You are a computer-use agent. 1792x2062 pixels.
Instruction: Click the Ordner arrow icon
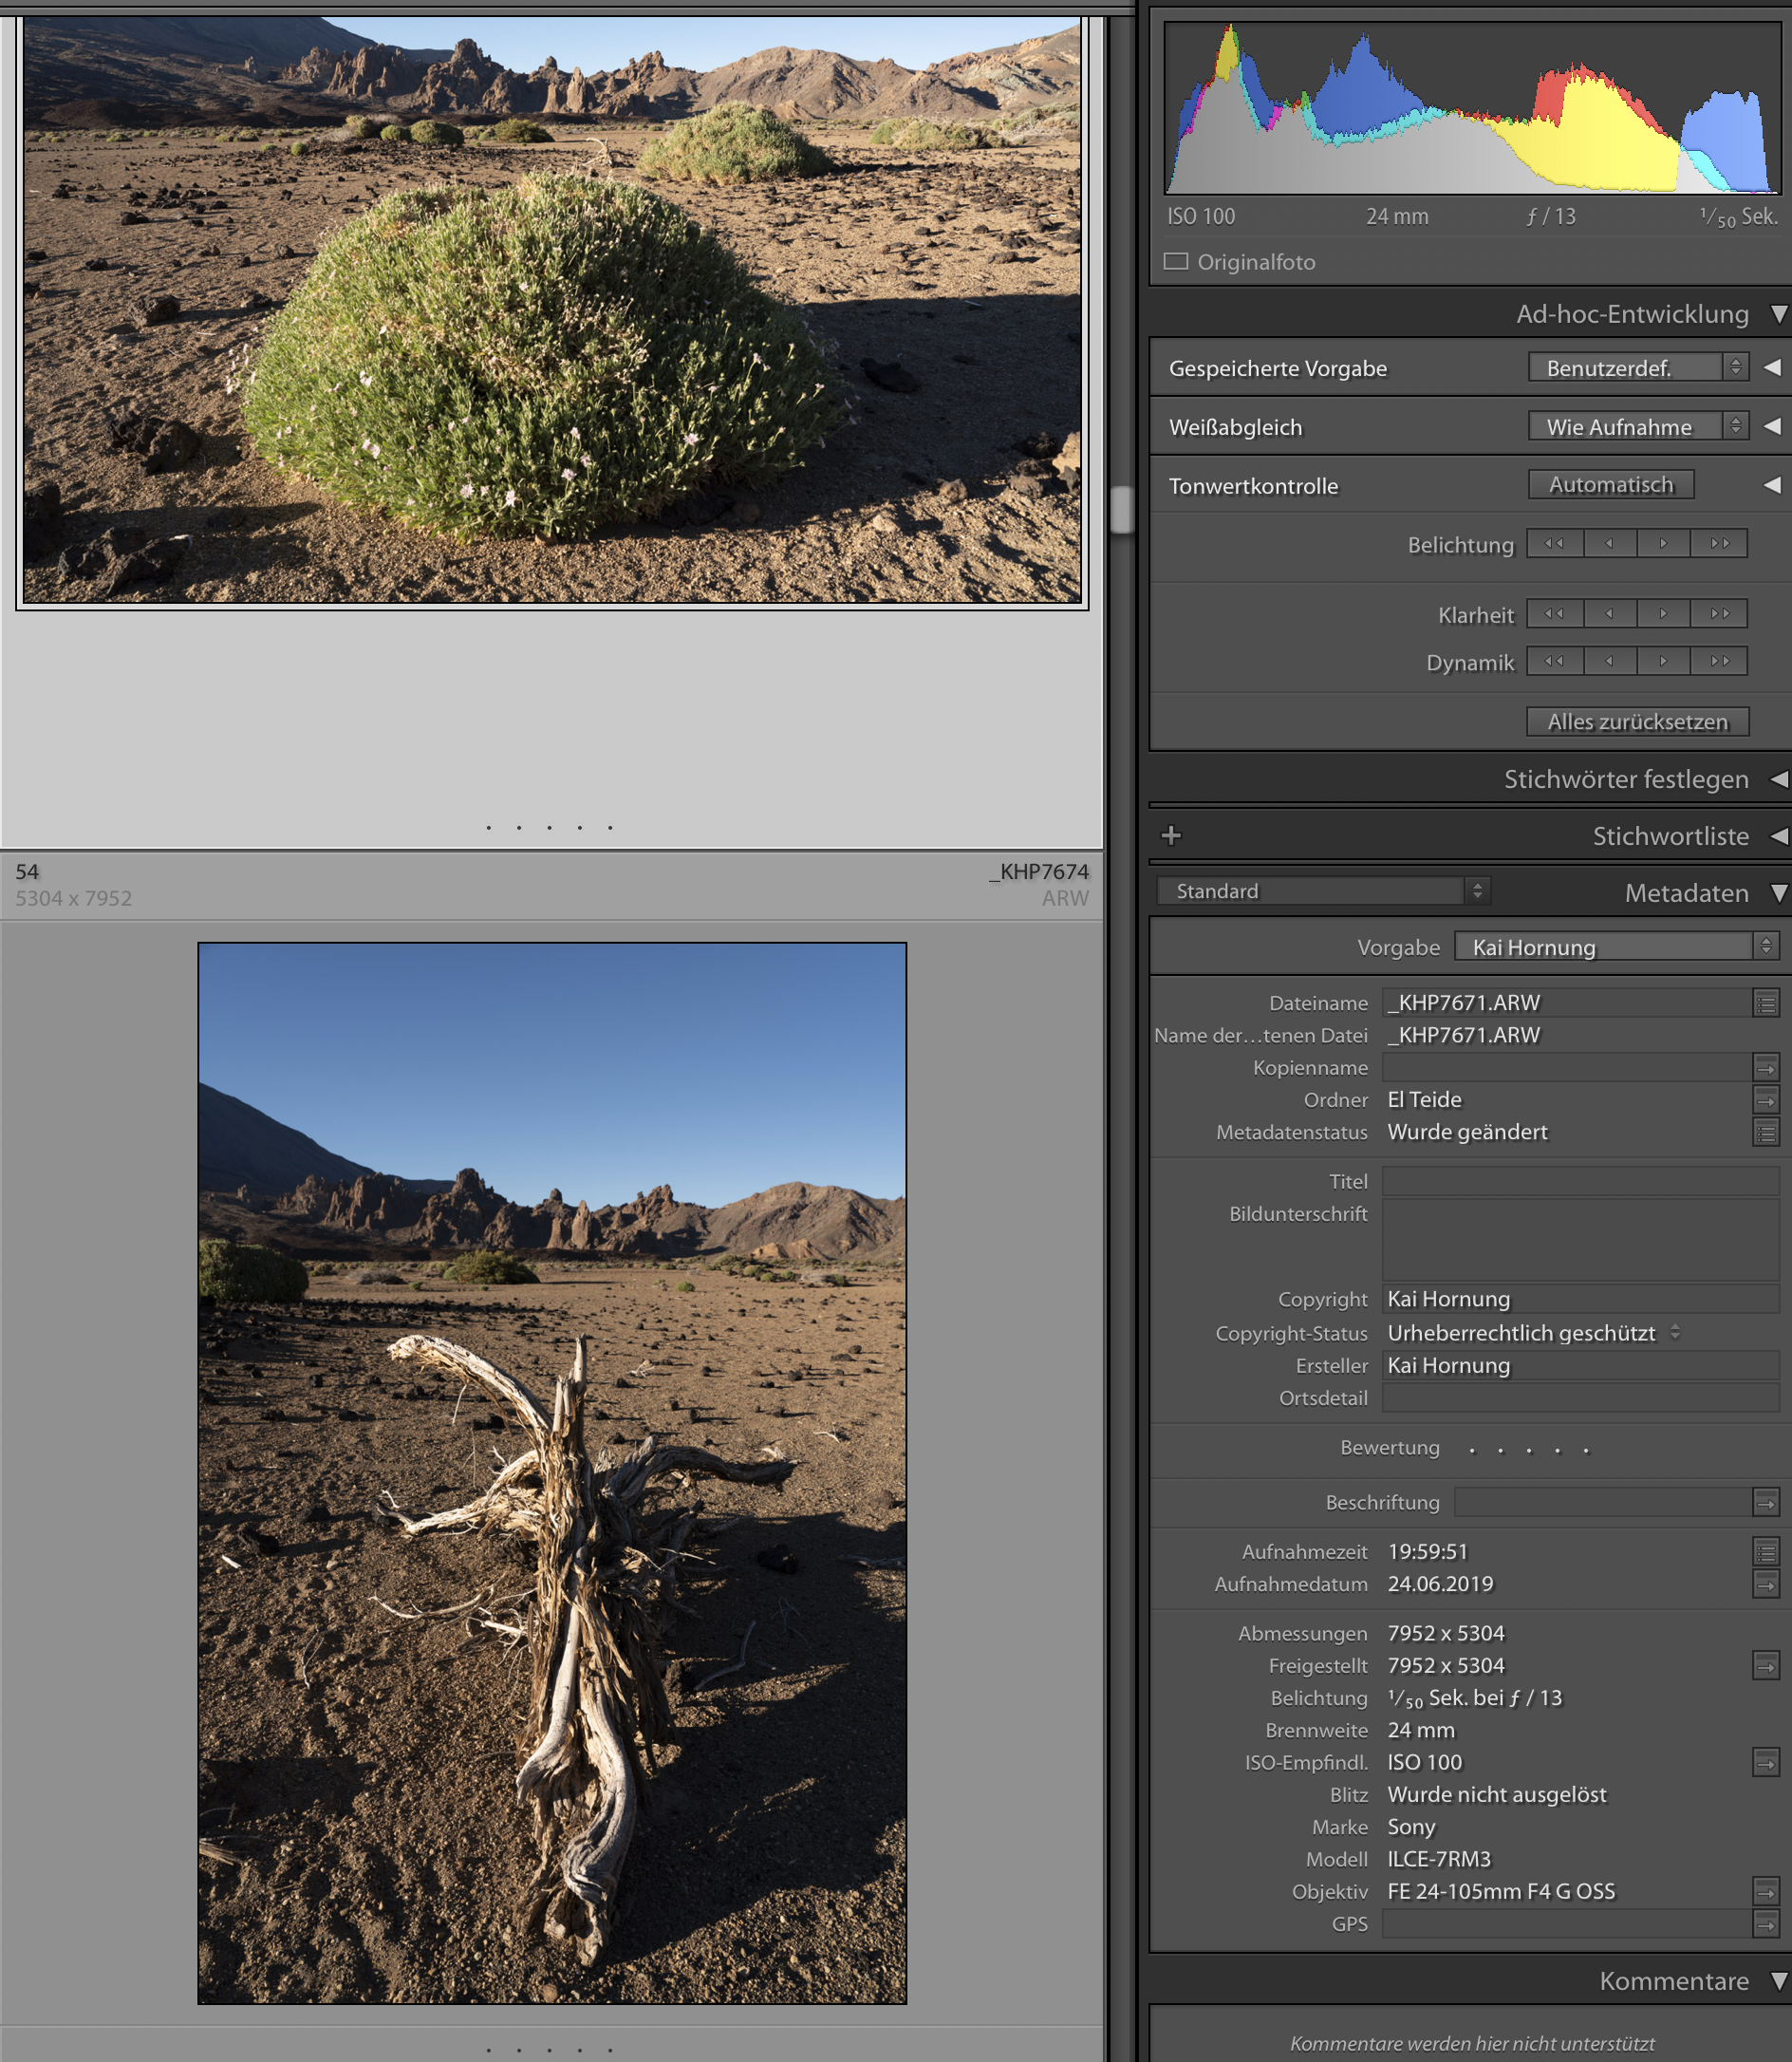click(x=1766, y=1100)
